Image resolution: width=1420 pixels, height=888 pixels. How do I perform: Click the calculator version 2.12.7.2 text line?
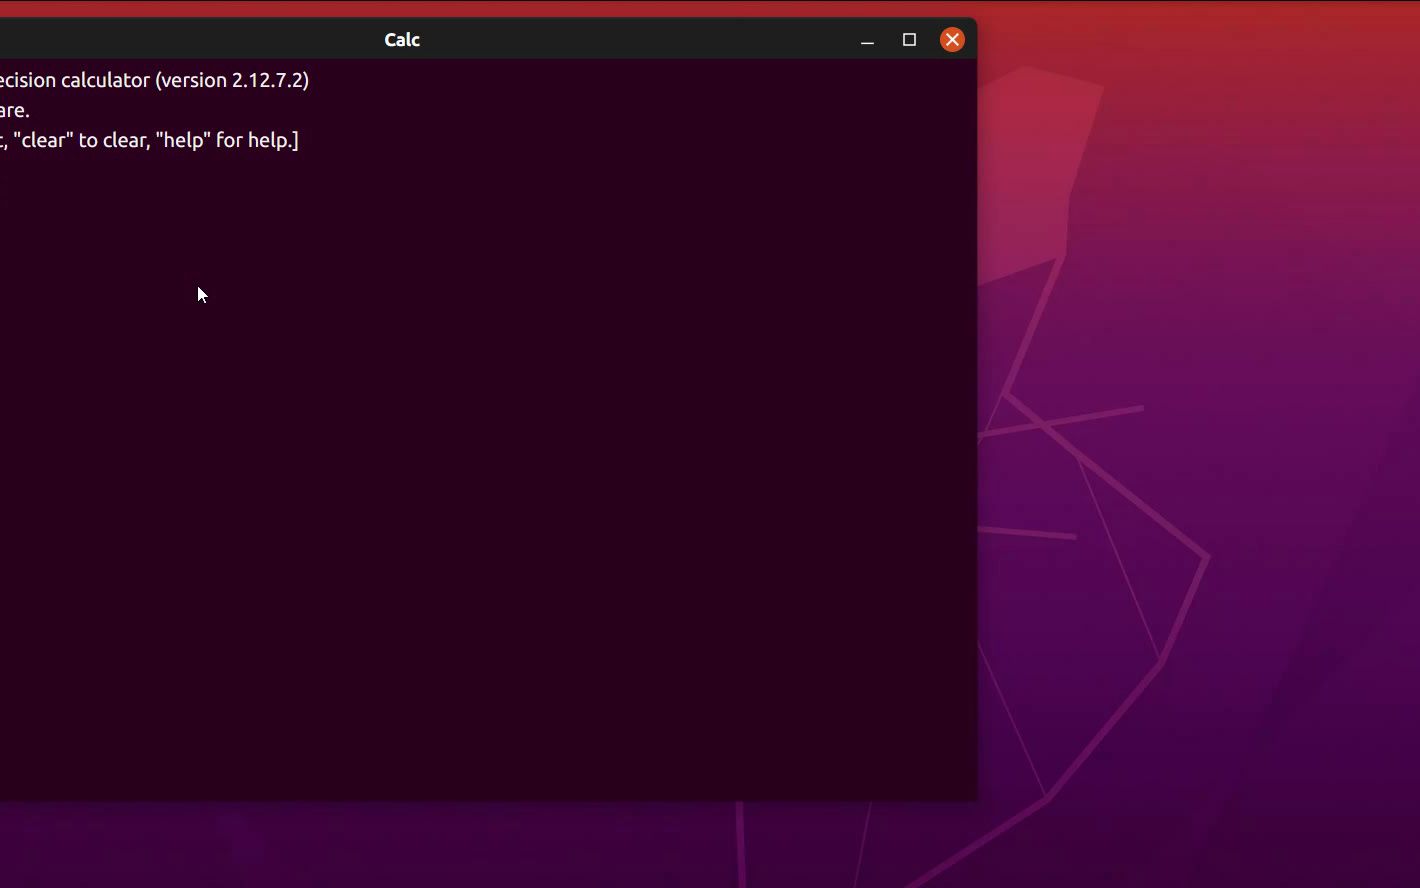pos(154,80)
